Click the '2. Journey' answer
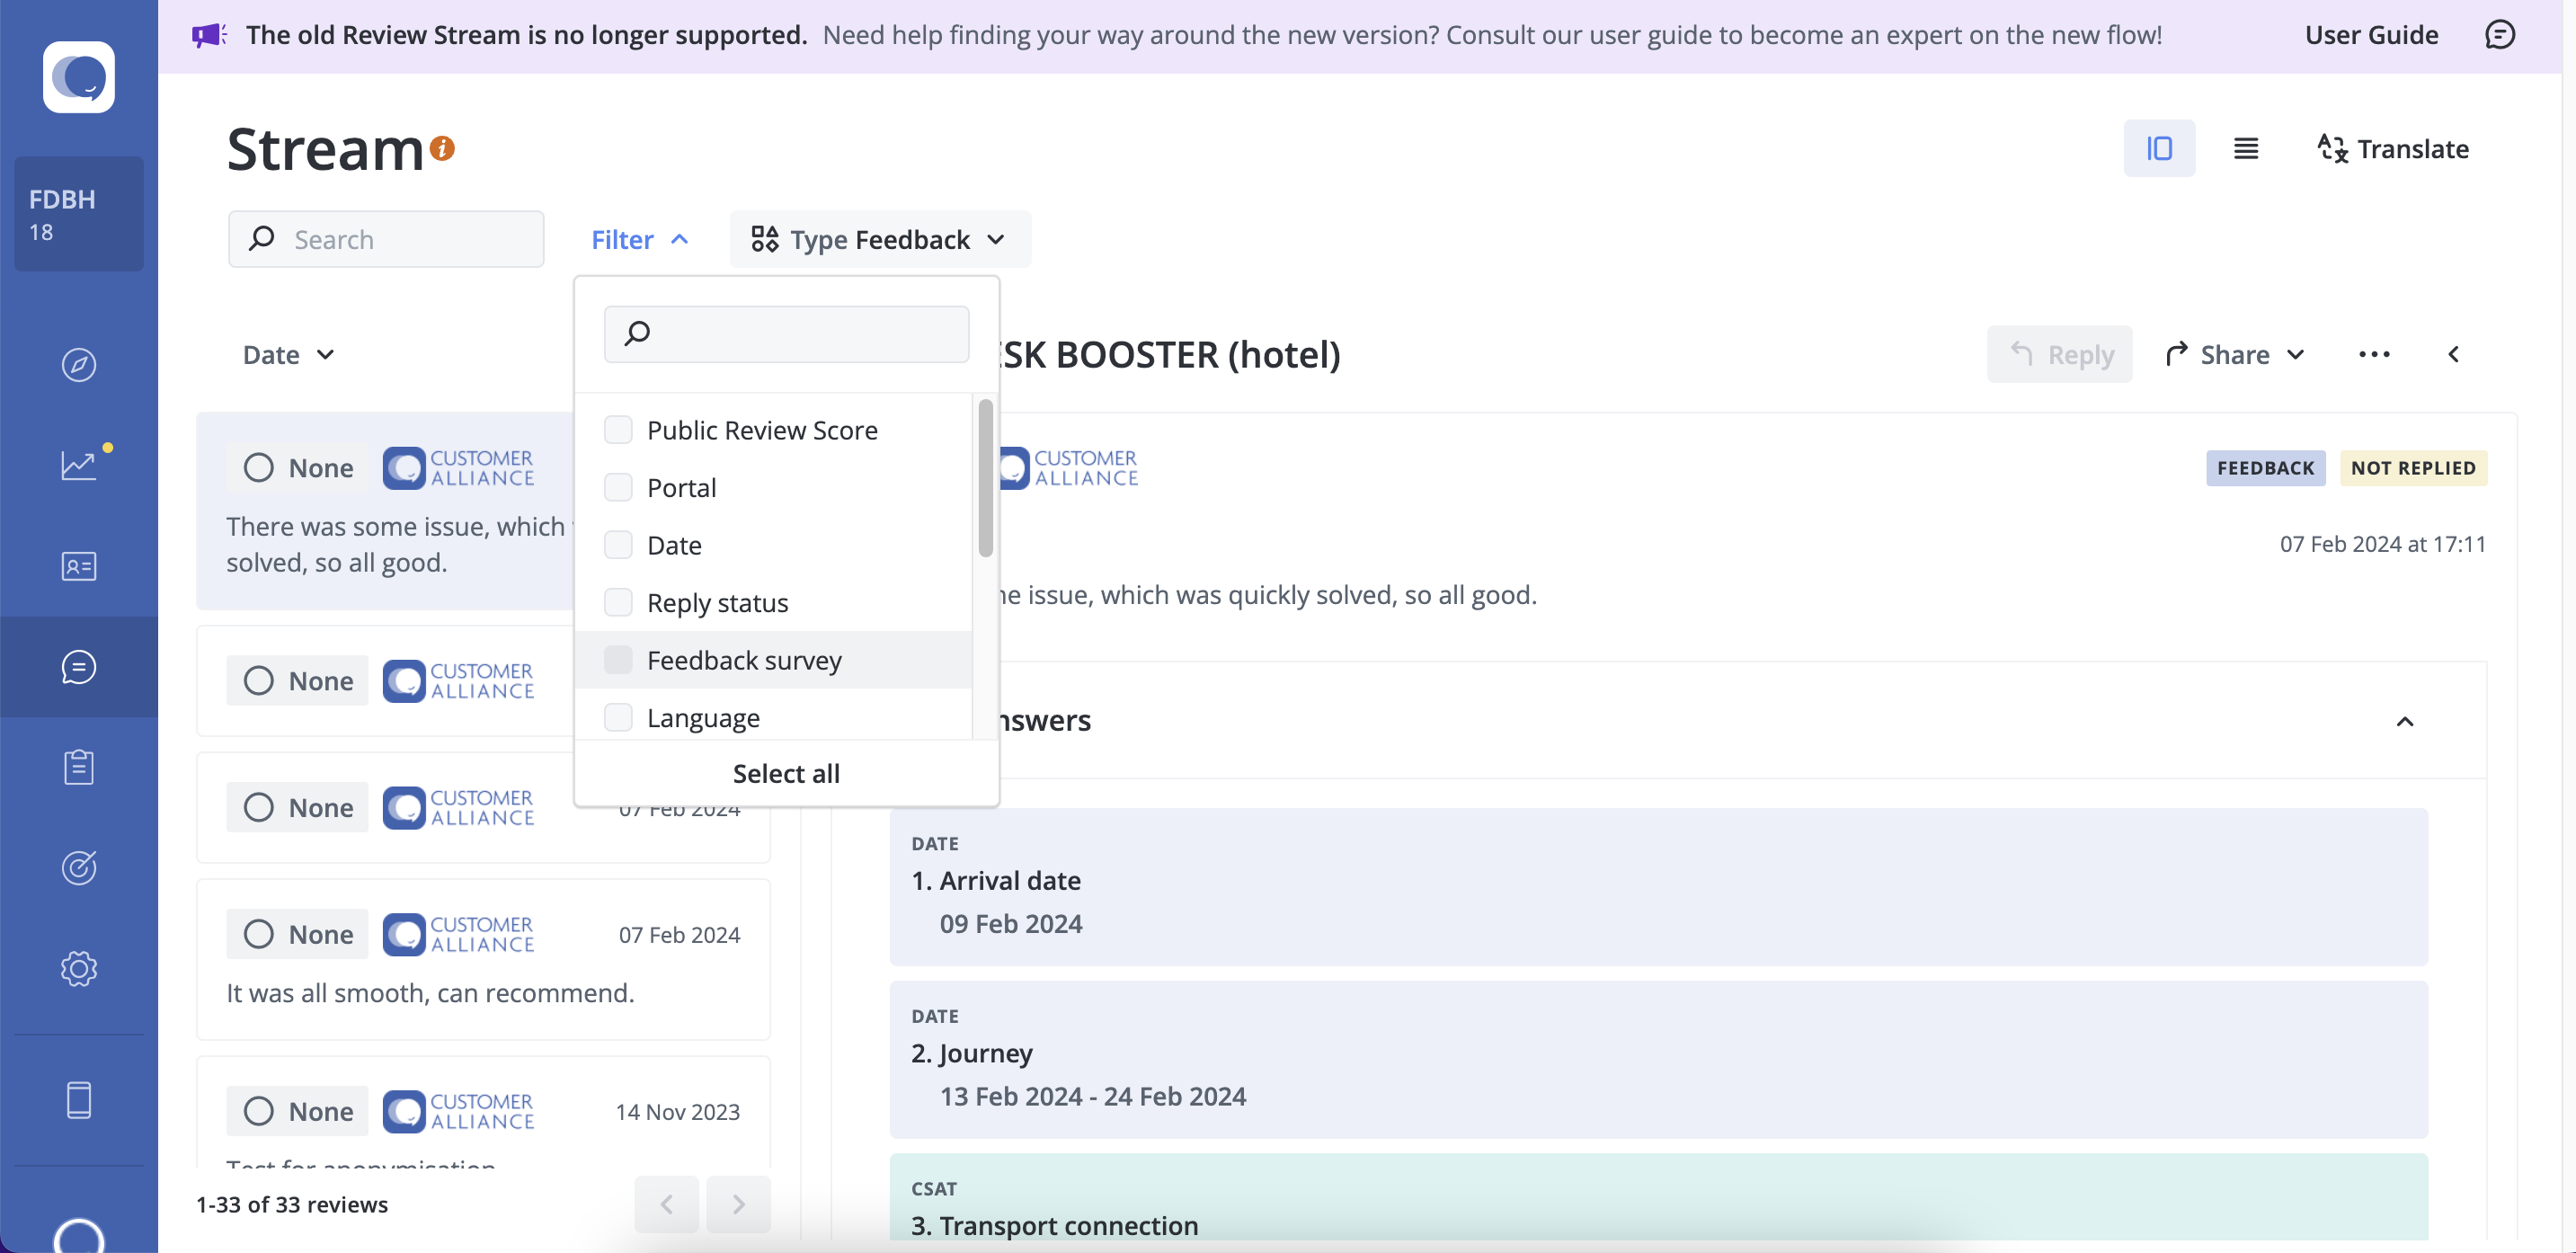This screenshot has height=1253, width=2576. 1658,1060
